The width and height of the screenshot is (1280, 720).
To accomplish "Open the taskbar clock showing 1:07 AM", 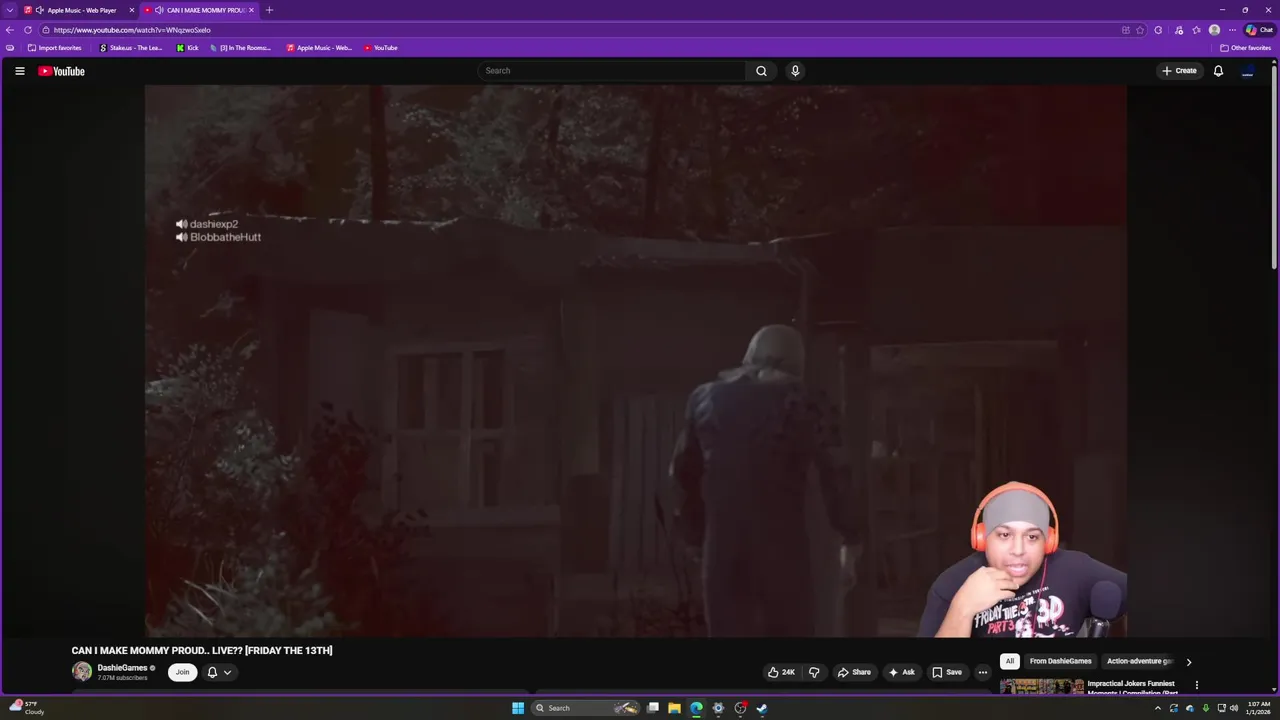I will (1257, 708).
